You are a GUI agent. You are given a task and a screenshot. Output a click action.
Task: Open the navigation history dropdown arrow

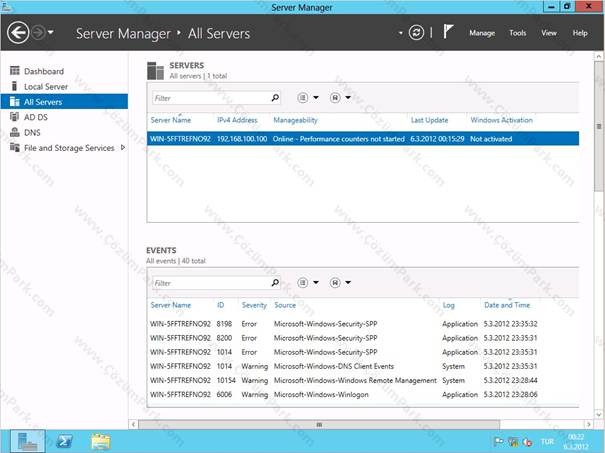click(x=51, y=33)
